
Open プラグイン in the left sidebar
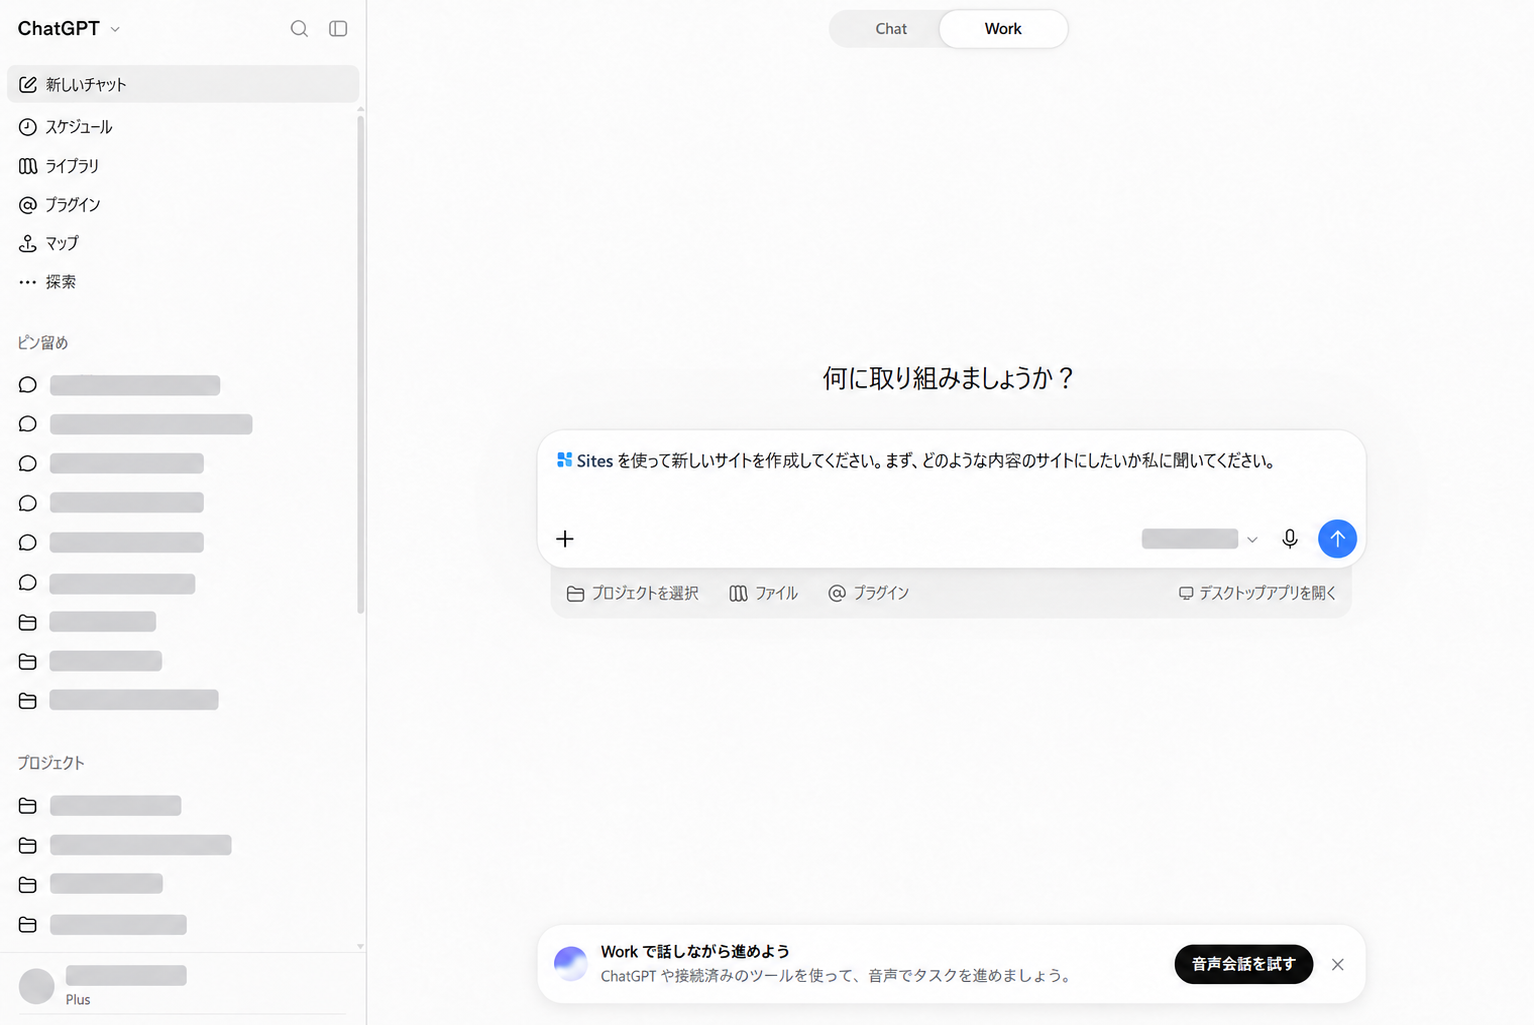(60, 205)
